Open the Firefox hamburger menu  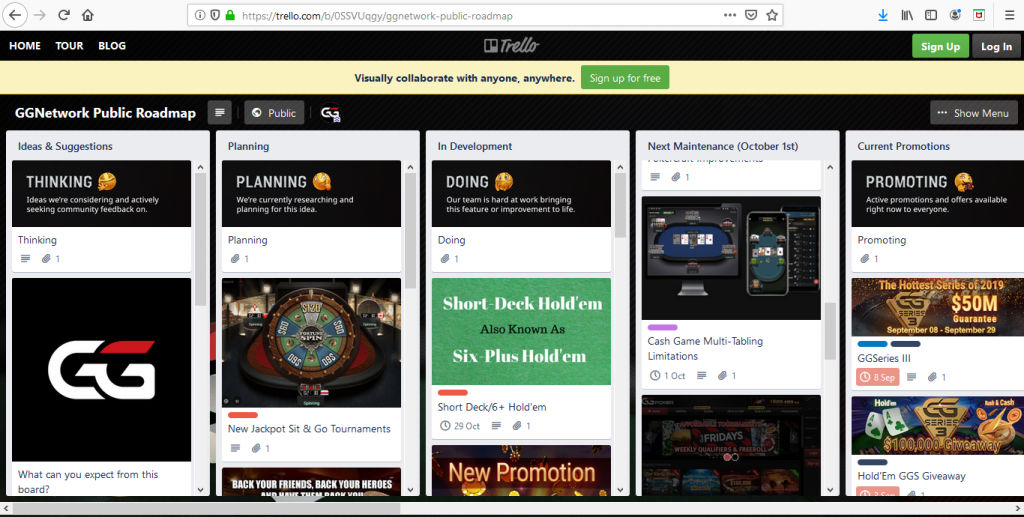pyautogui.click(x=1008, y=15)
